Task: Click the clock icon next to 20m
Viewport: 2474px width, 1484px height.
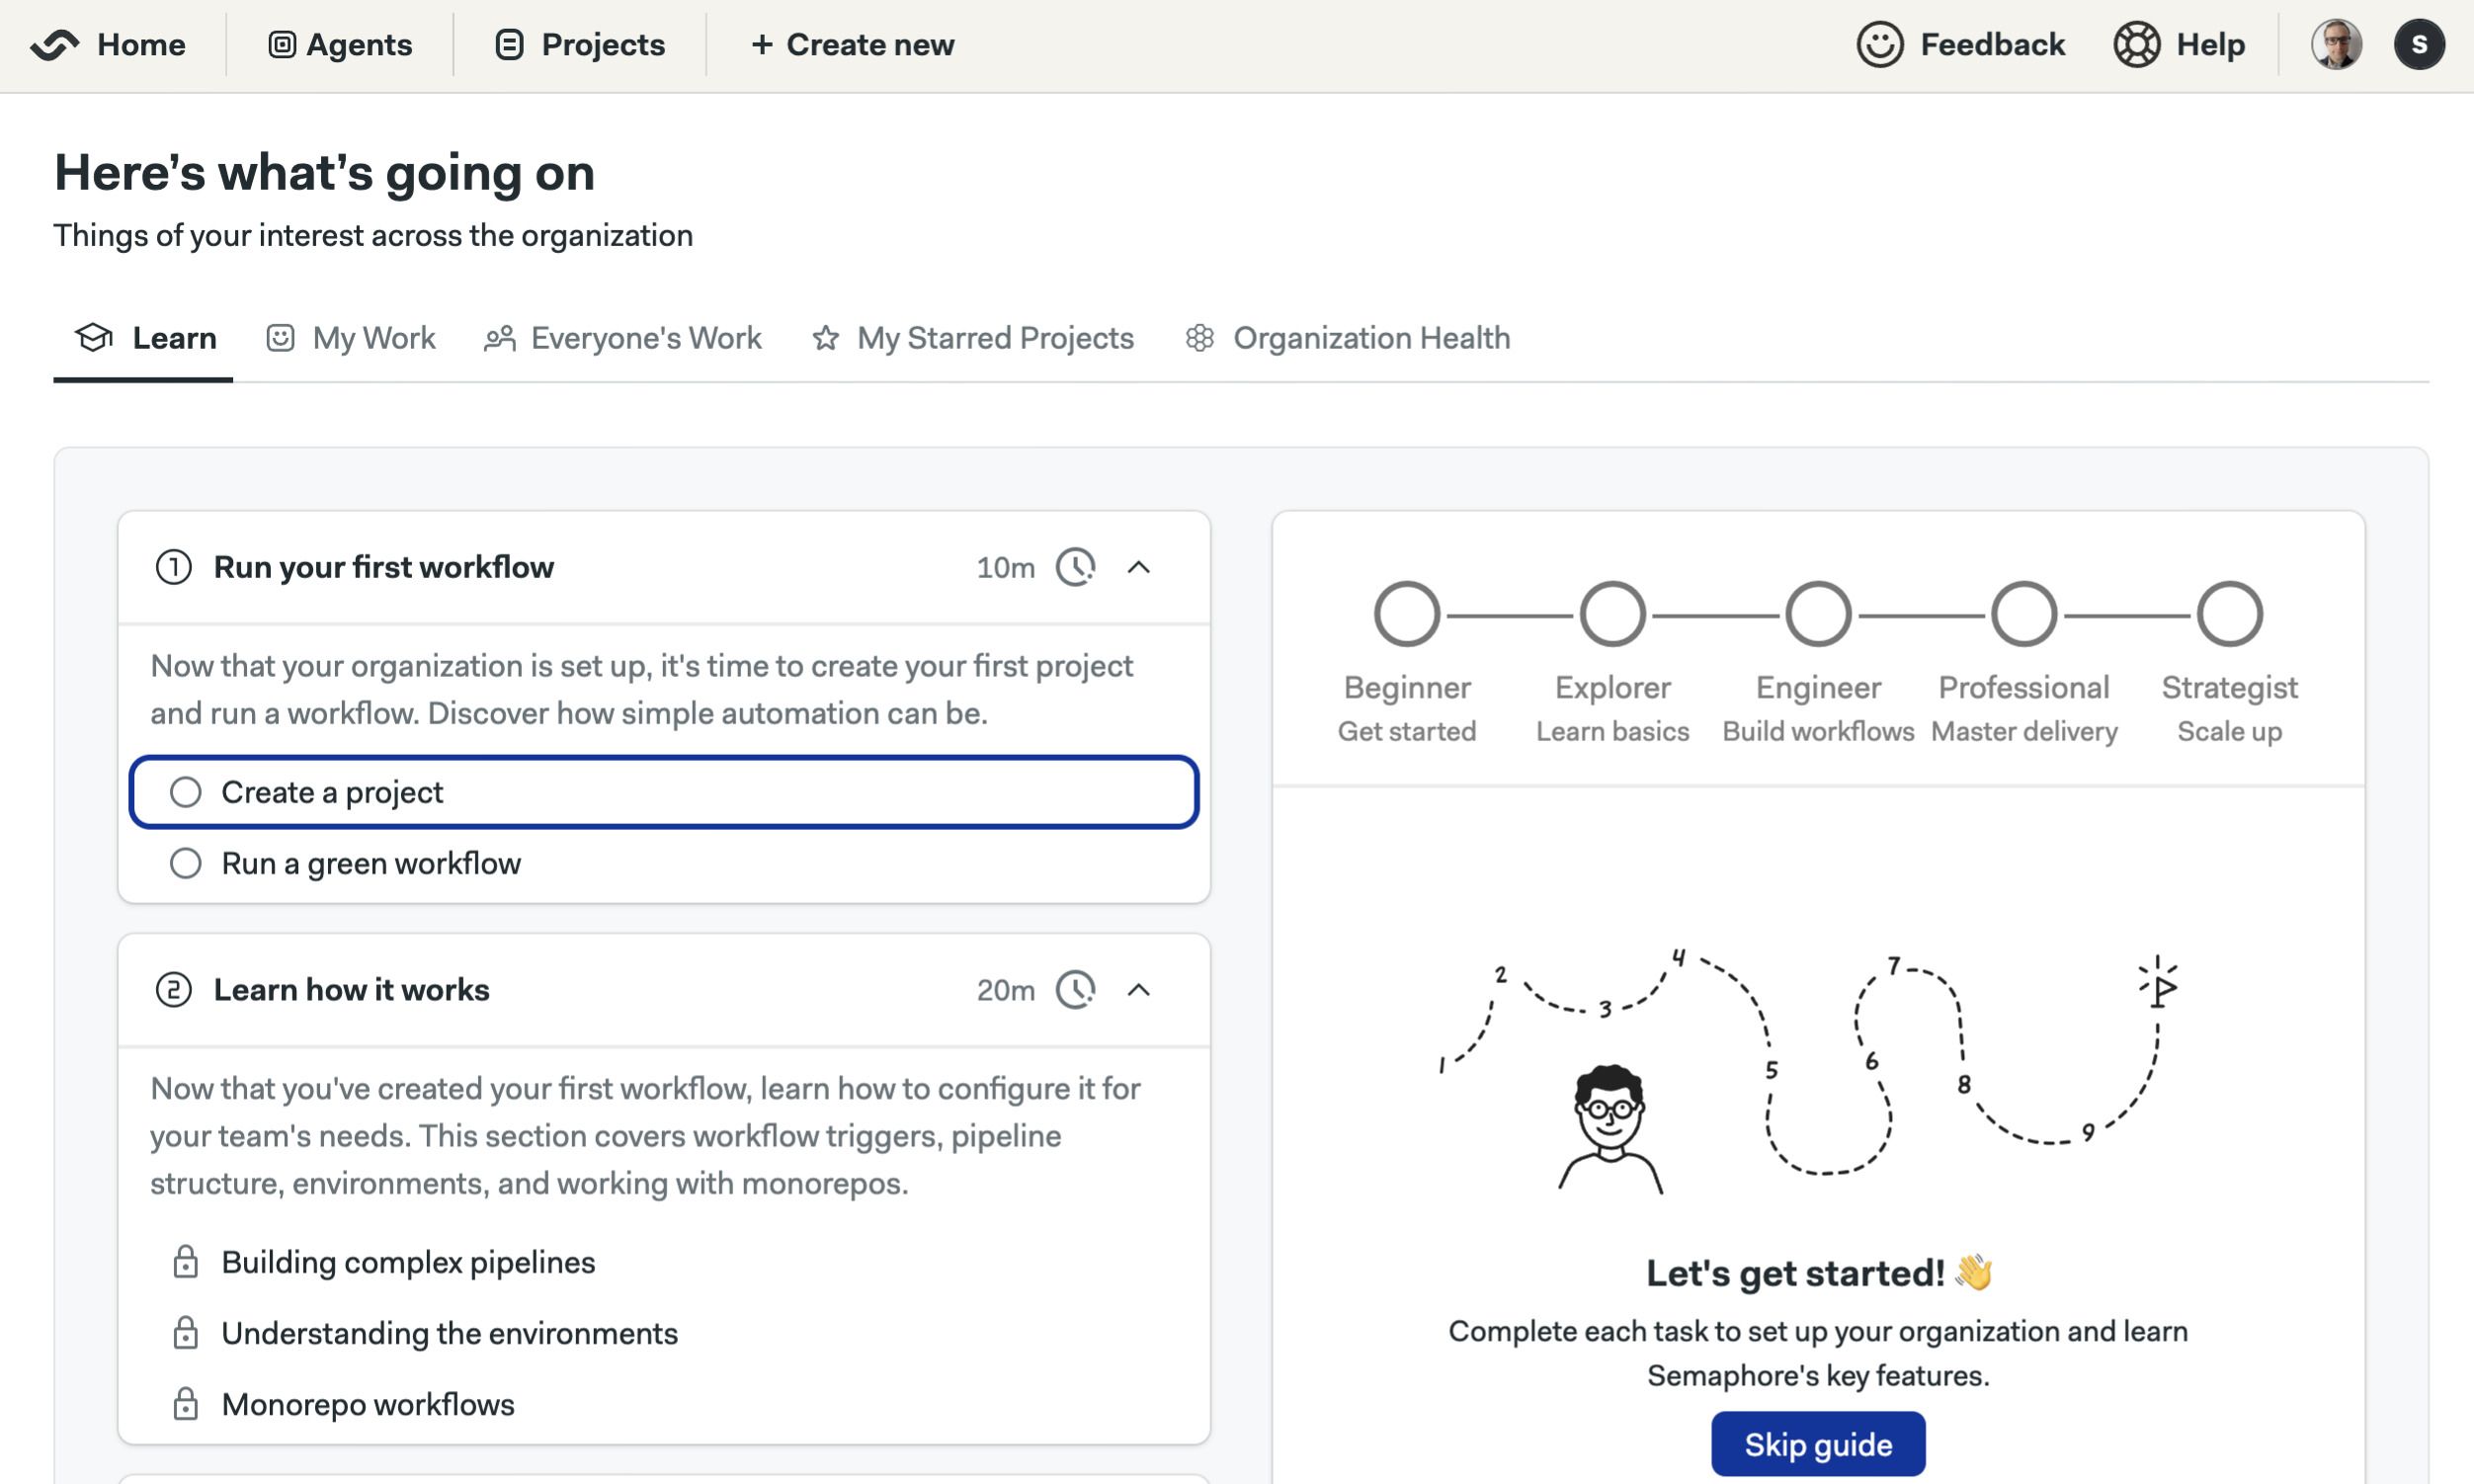Action: point(1076,990)
